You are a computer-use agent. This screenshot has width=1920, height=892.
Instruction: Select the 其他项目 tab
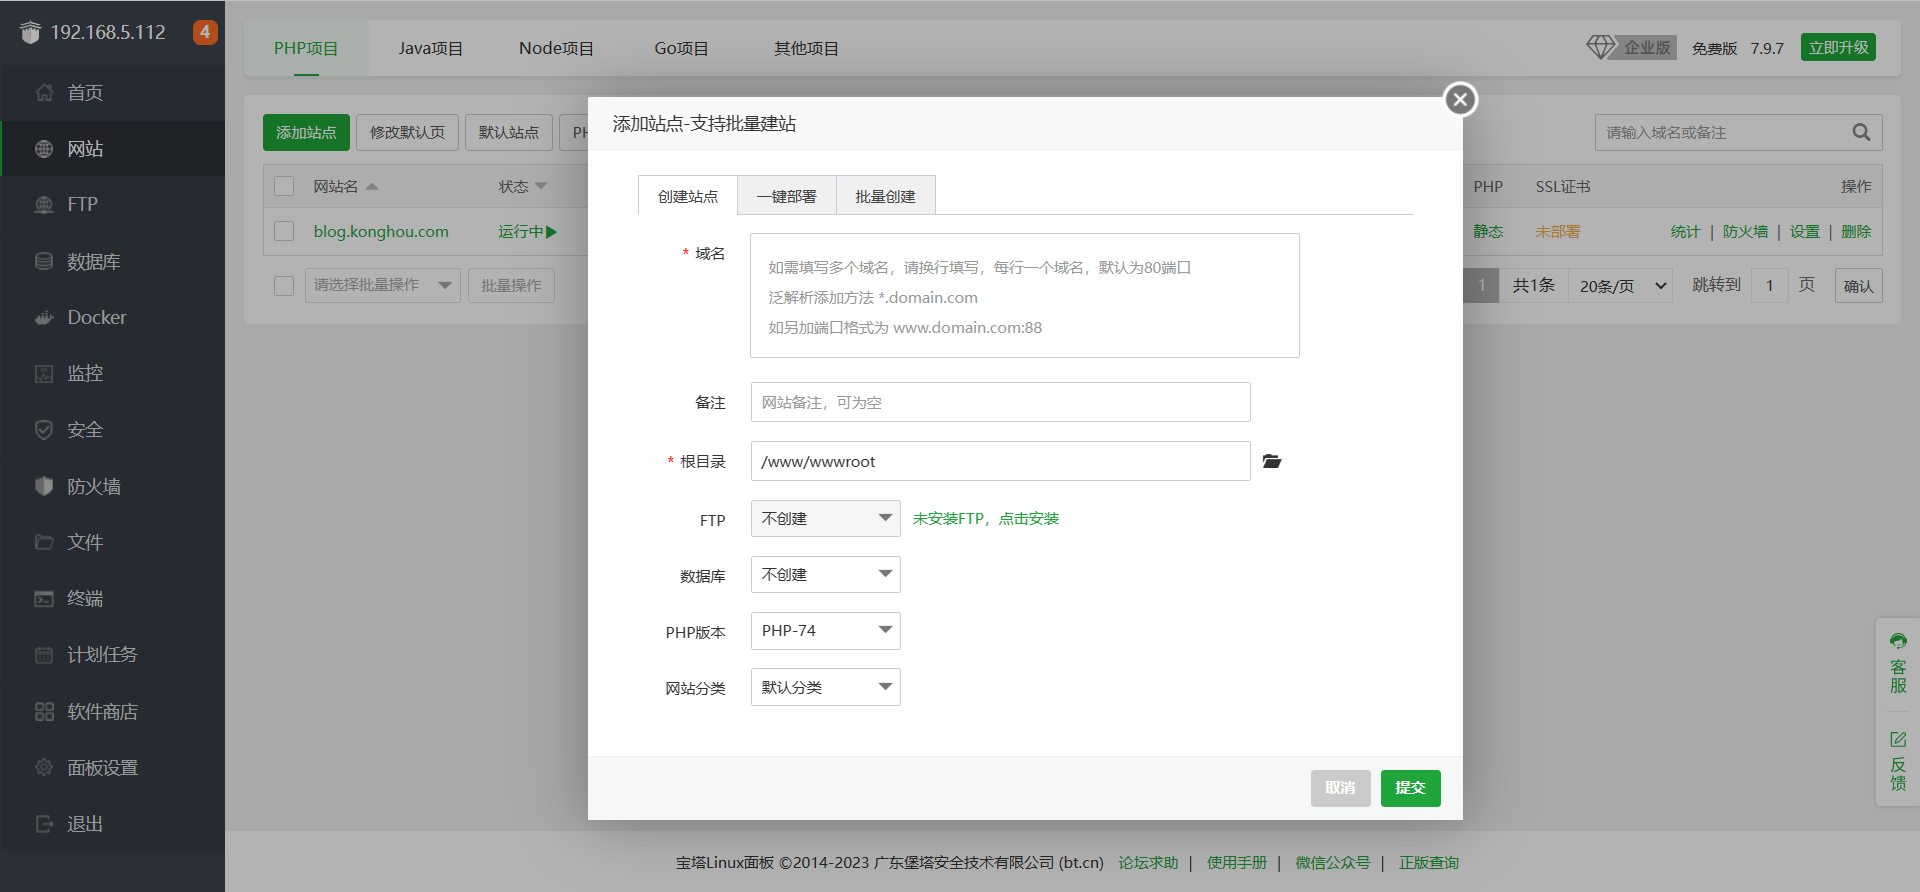pyautogui.click(x=806, y=48)
